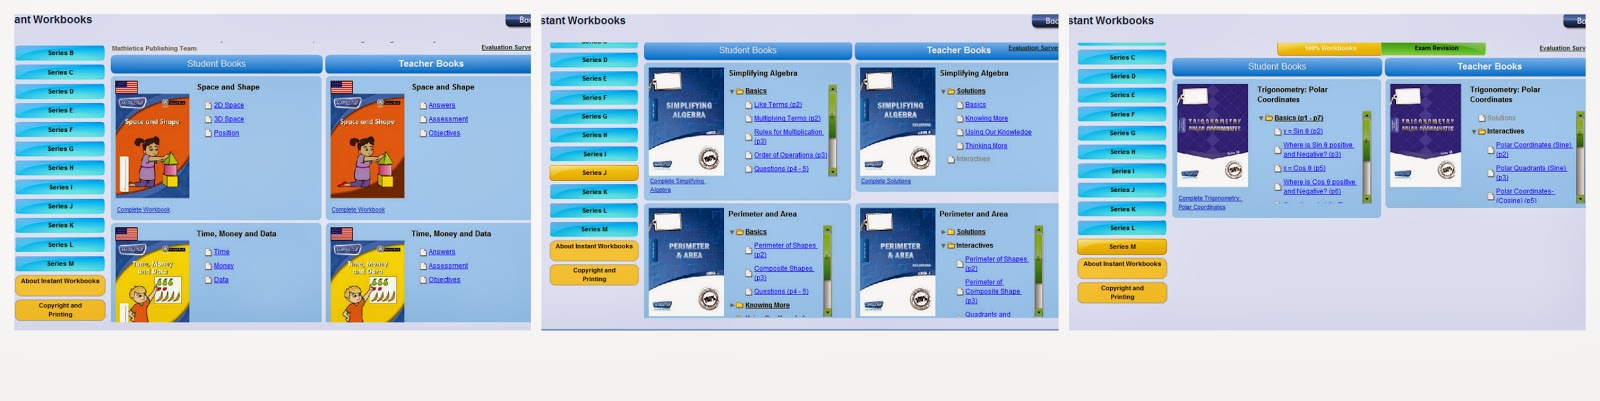The image size is (1600, 401).
Task: Click the student Space and Shape book cover
Action: point(152,147)
